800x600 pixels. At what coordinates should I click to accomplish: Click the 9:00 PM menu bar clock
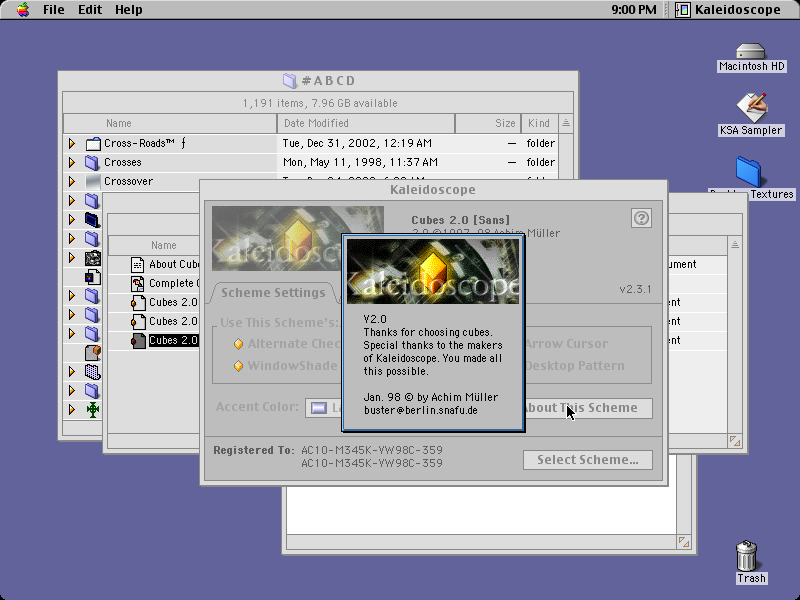coord(634,10)
